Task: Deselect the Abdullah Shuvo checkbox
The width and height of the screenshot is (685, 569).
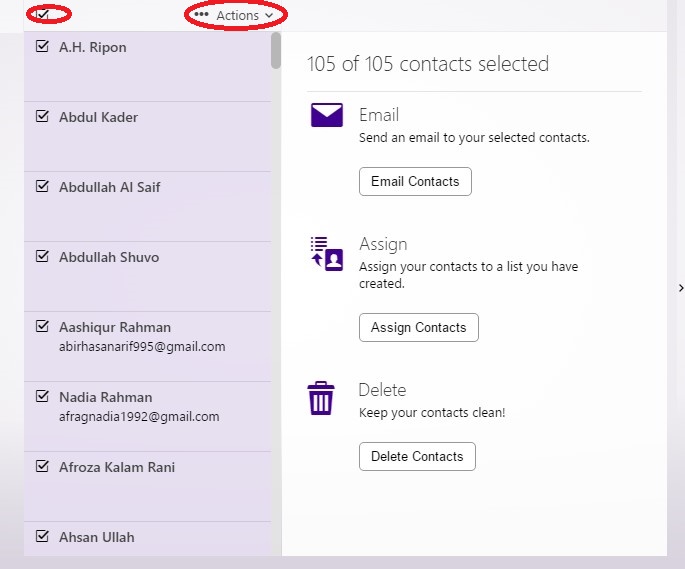Action: [x=42, y=256]
